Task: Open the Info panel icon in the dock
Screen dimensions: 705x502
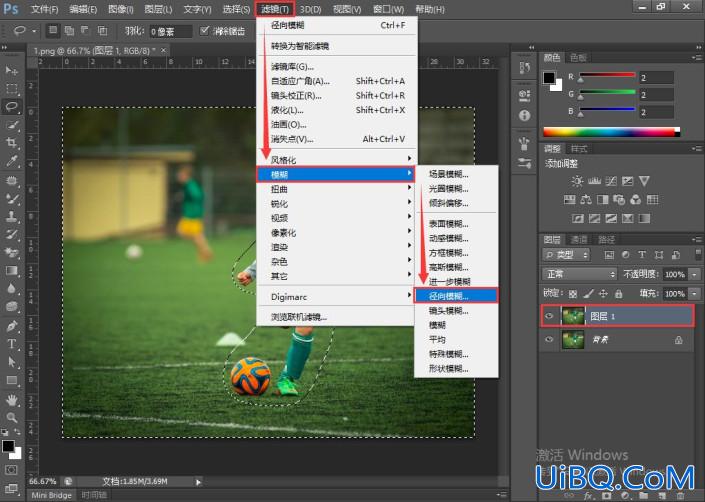Action: pos(524,116)
